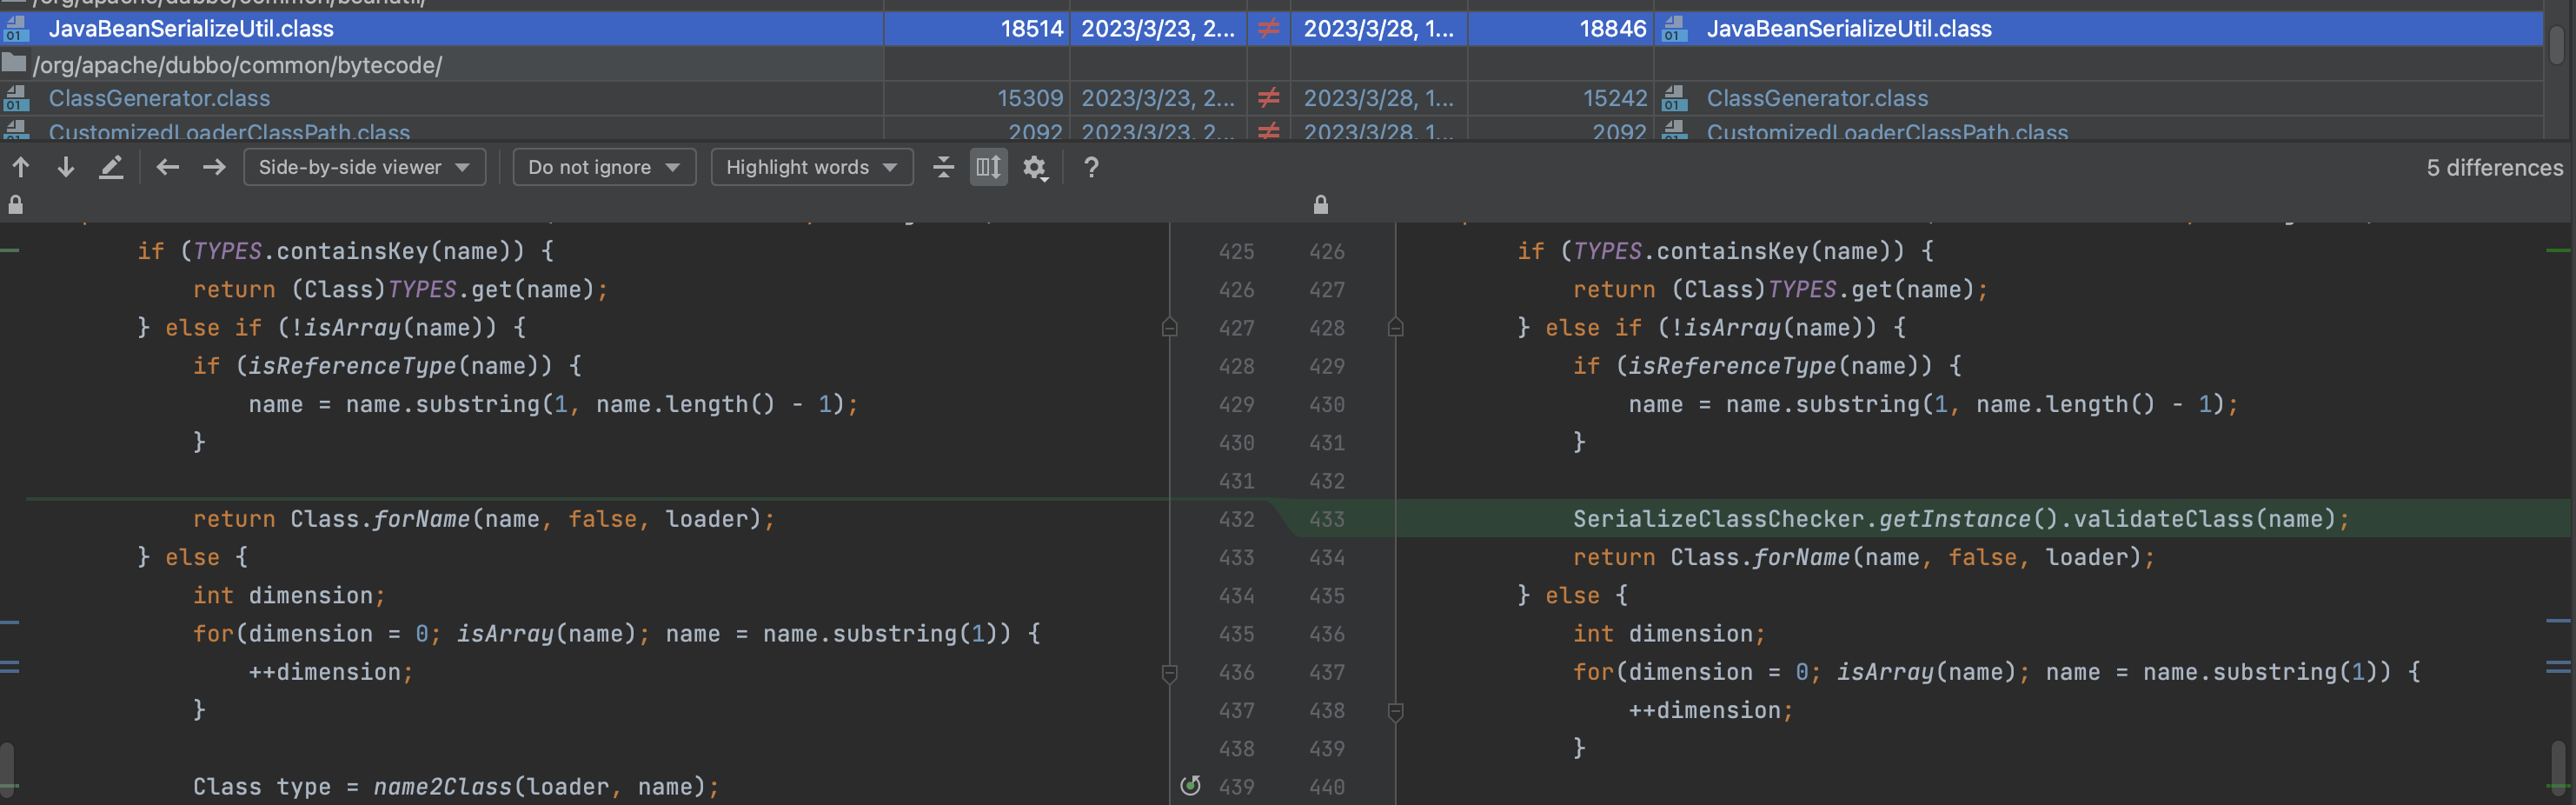The height and width of the screenshot is (805, 2576).
Task: Open the Side-by-side viewer dropdown
Action: click(x=364, y=167)
